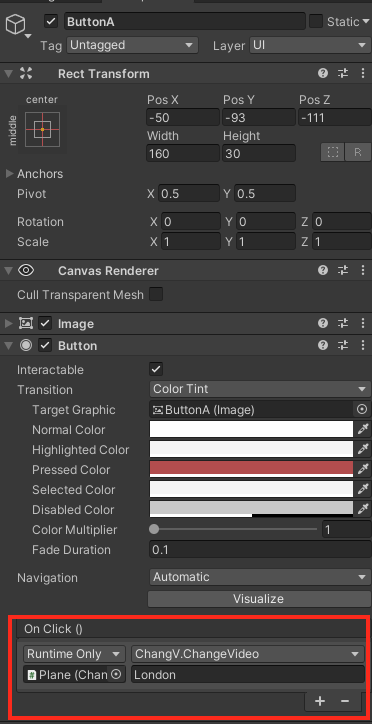This screenshot has width=372, height=724.
Task: Collapse the Button component
Action: [8, 345]
